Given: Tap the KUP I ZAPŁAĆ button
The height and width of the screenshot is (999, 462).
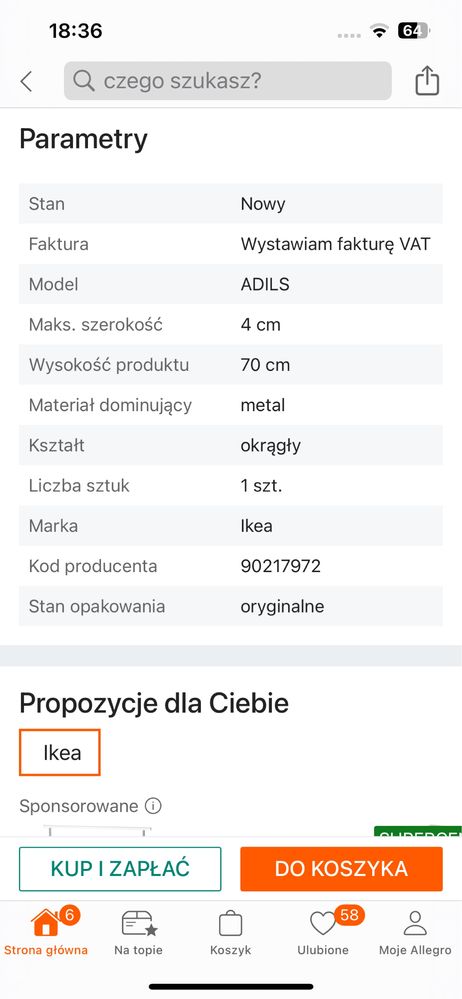Looking at the screenshot, I should 120,869.
